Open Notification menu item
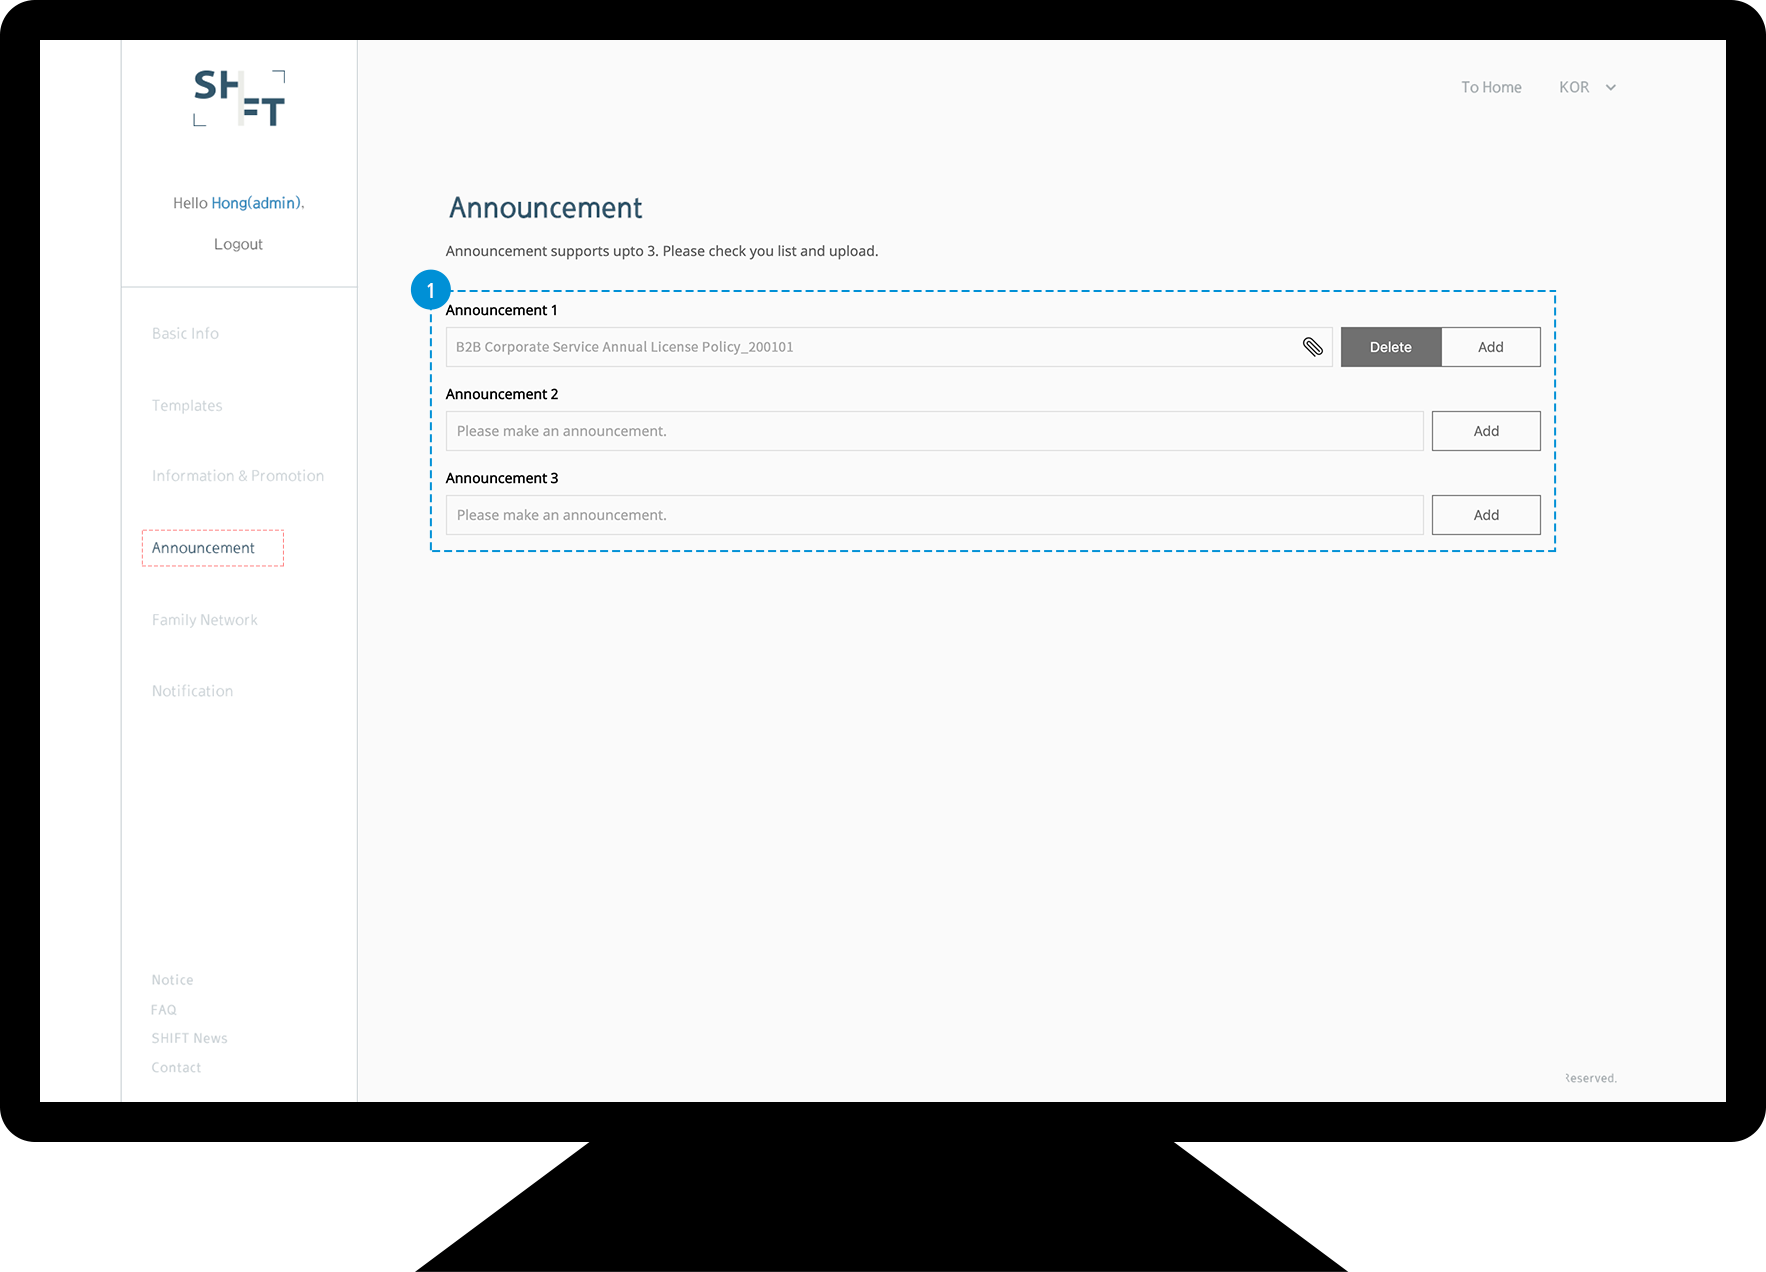The width and height of the screenshot is (1766, 1272). point(192,691)
